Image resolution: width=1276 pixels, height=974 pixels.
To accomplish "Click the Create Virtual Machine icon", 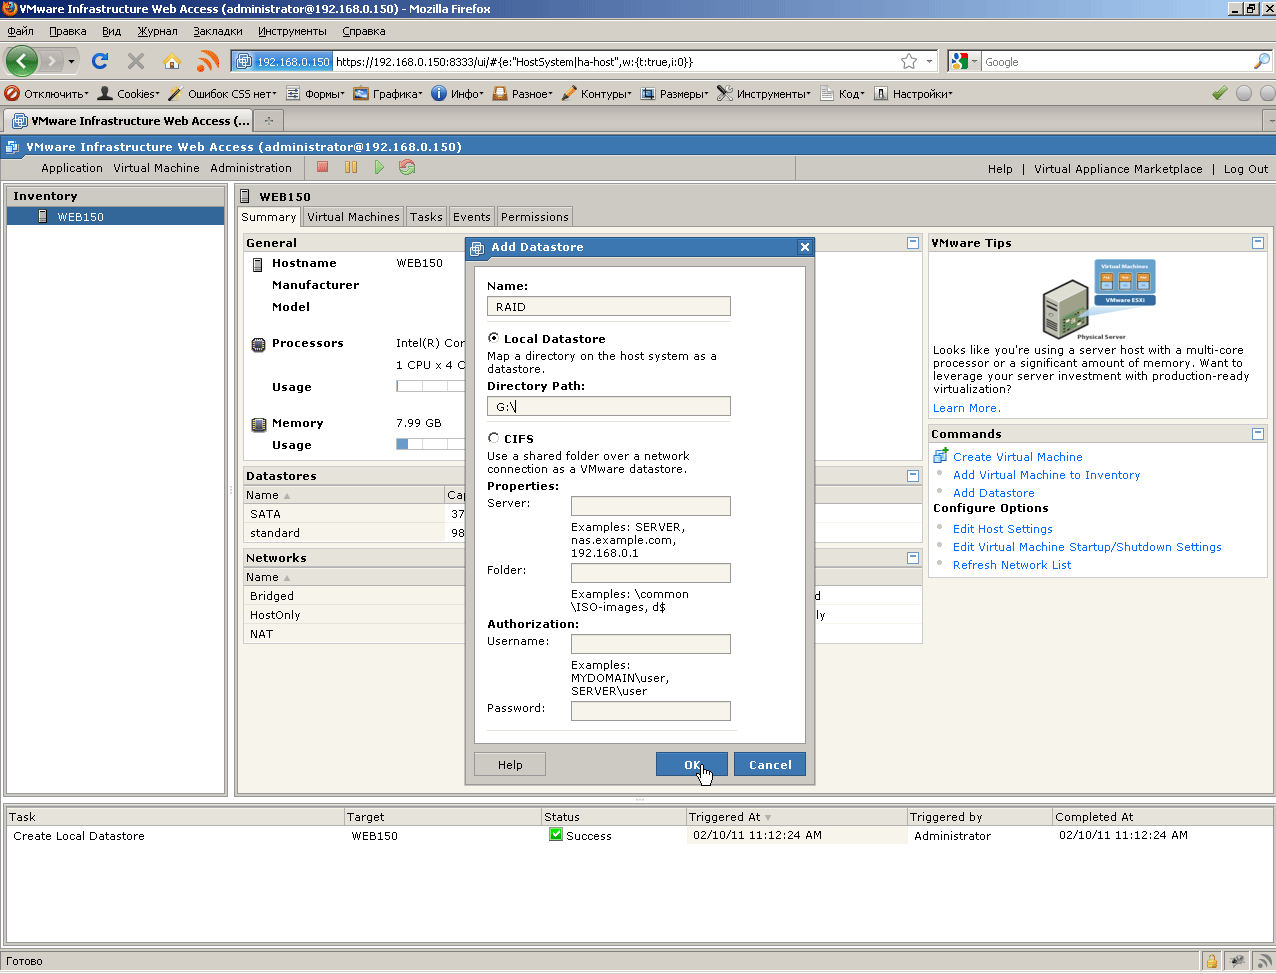I will (x=941, y=456).
